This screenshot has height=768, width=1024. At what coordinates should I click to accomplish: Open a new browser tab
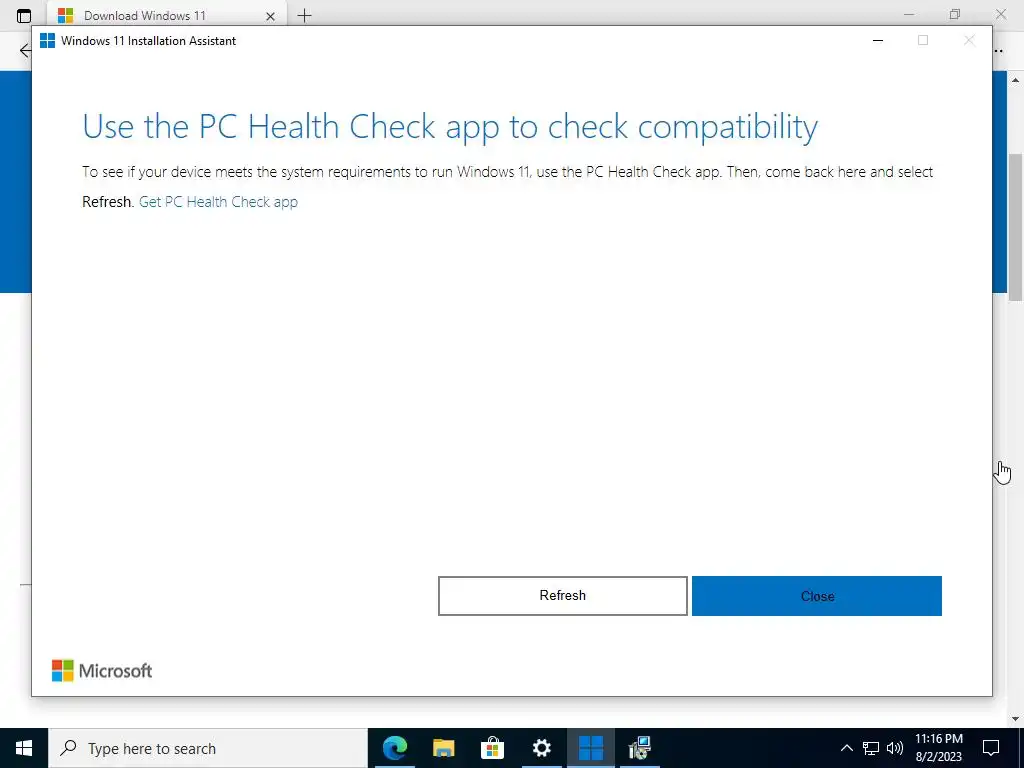(304, 16)
